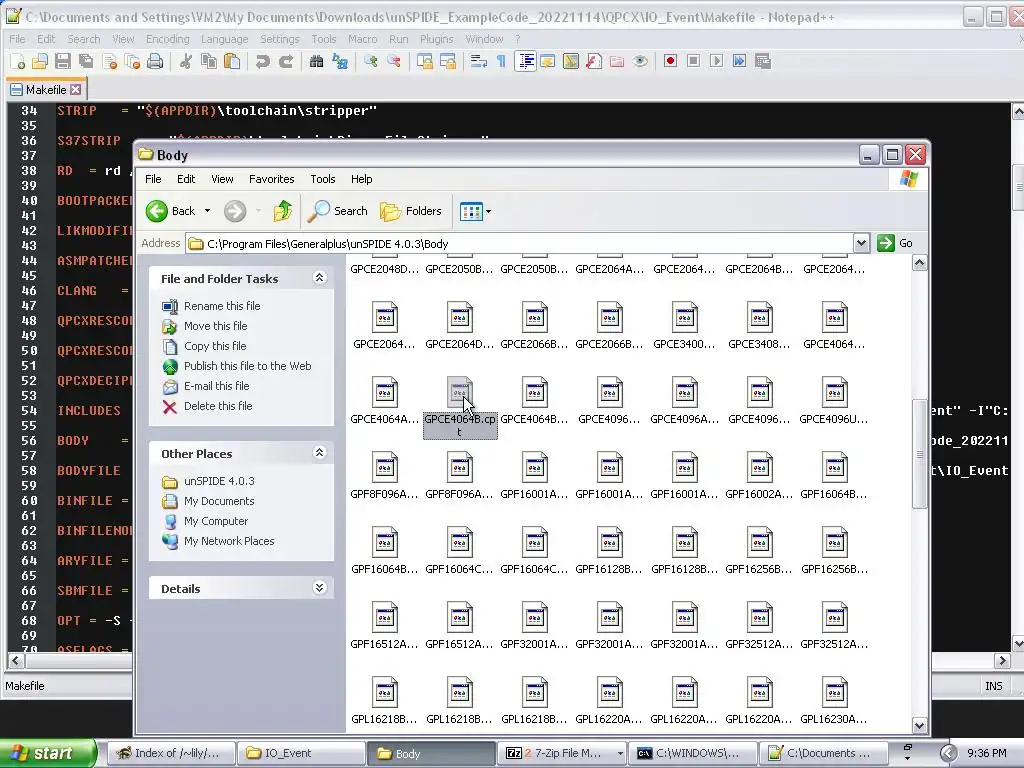This screenshot has width=1024, height=768.
Task: Switch to C:\WINDOWS command prompt taskbar item
Action: [x=694, y=754]
